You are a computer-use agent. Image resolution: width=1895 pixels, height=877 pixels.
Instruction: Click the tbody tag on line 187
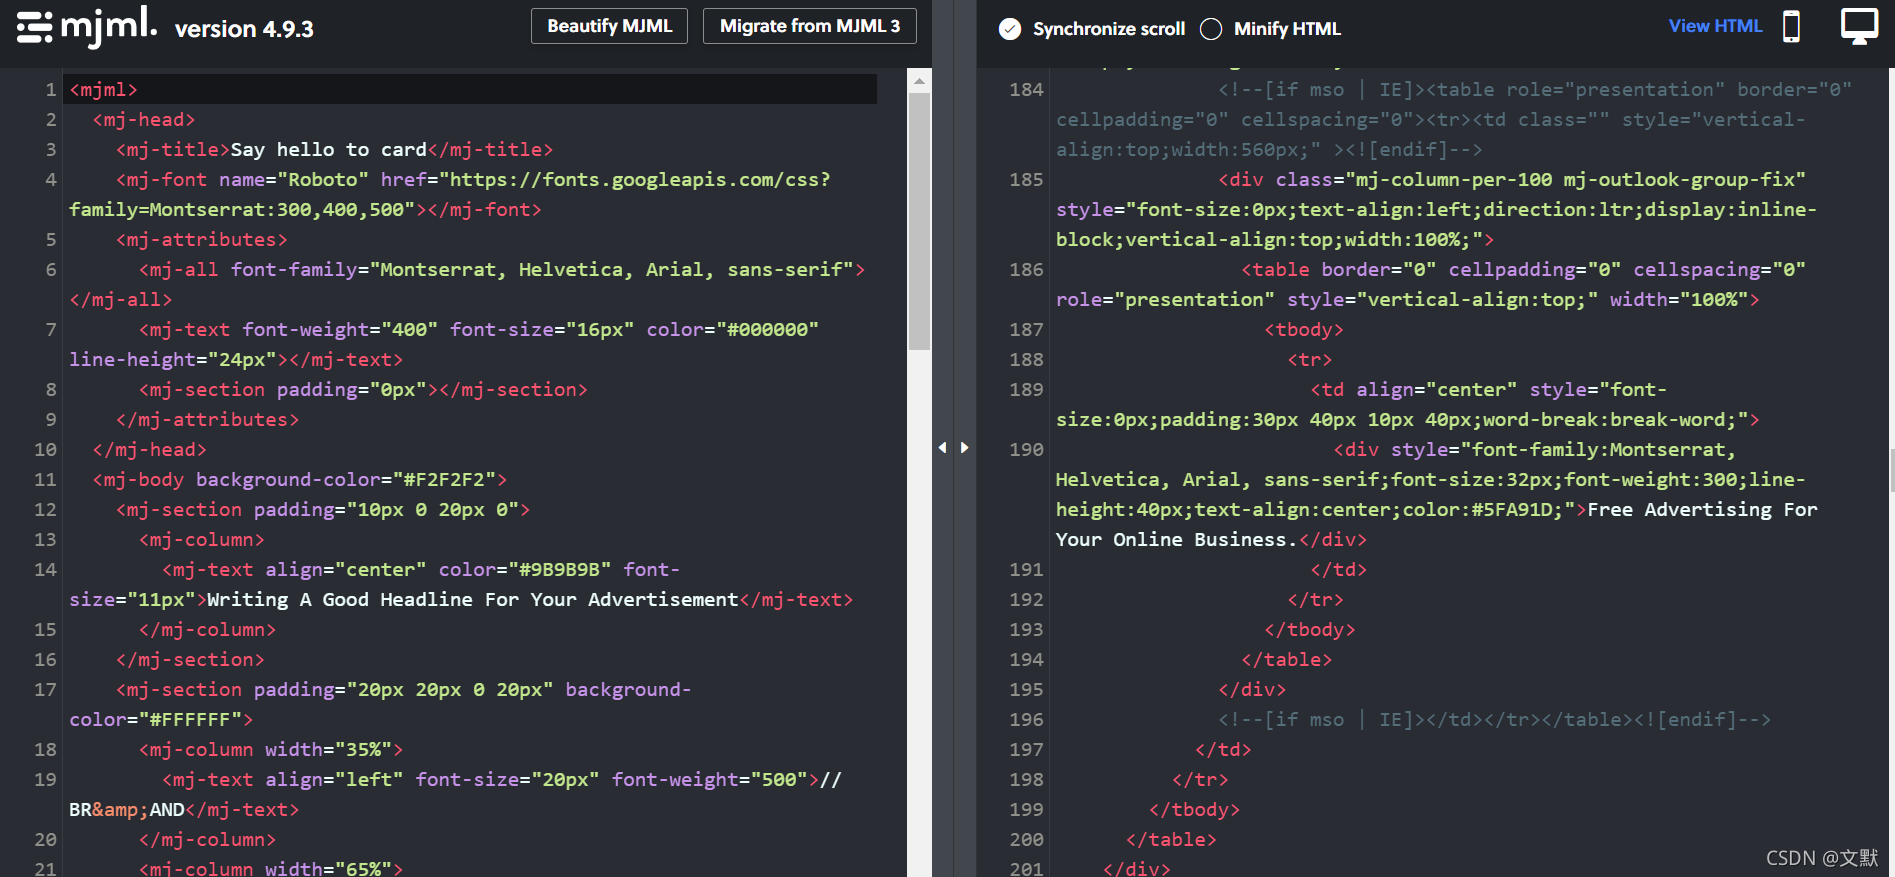[1304, 330]
